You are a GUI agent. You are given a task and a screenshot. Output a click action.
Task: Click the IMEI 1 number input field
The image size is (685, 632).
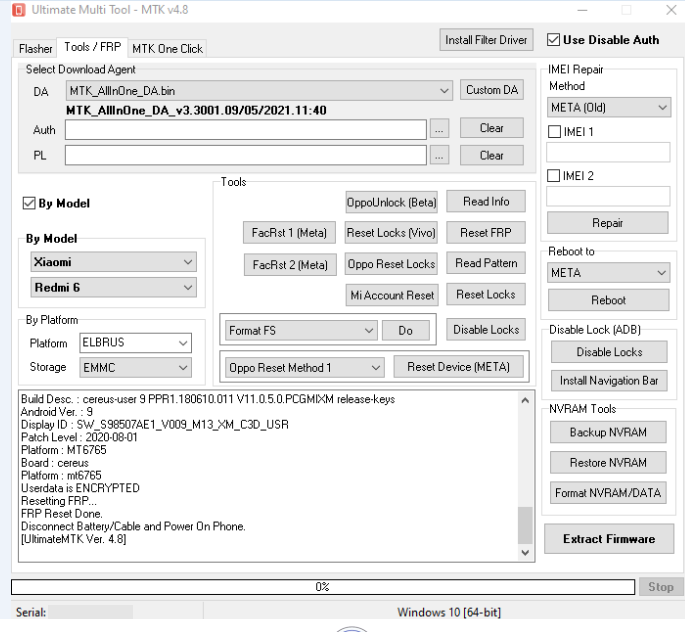(x=608, y=152)
